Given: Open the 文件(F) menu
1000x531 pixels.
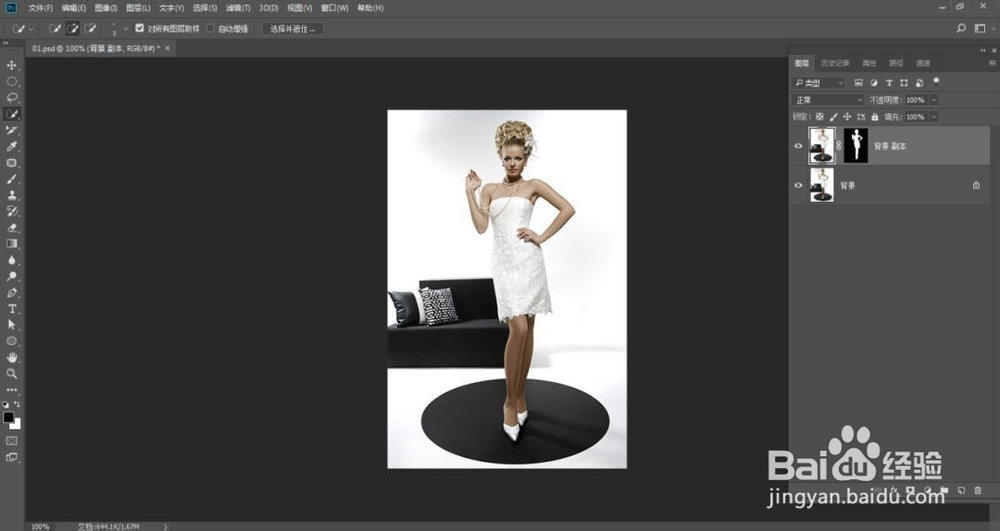Looking at the screenshot, I should [41, 8].
